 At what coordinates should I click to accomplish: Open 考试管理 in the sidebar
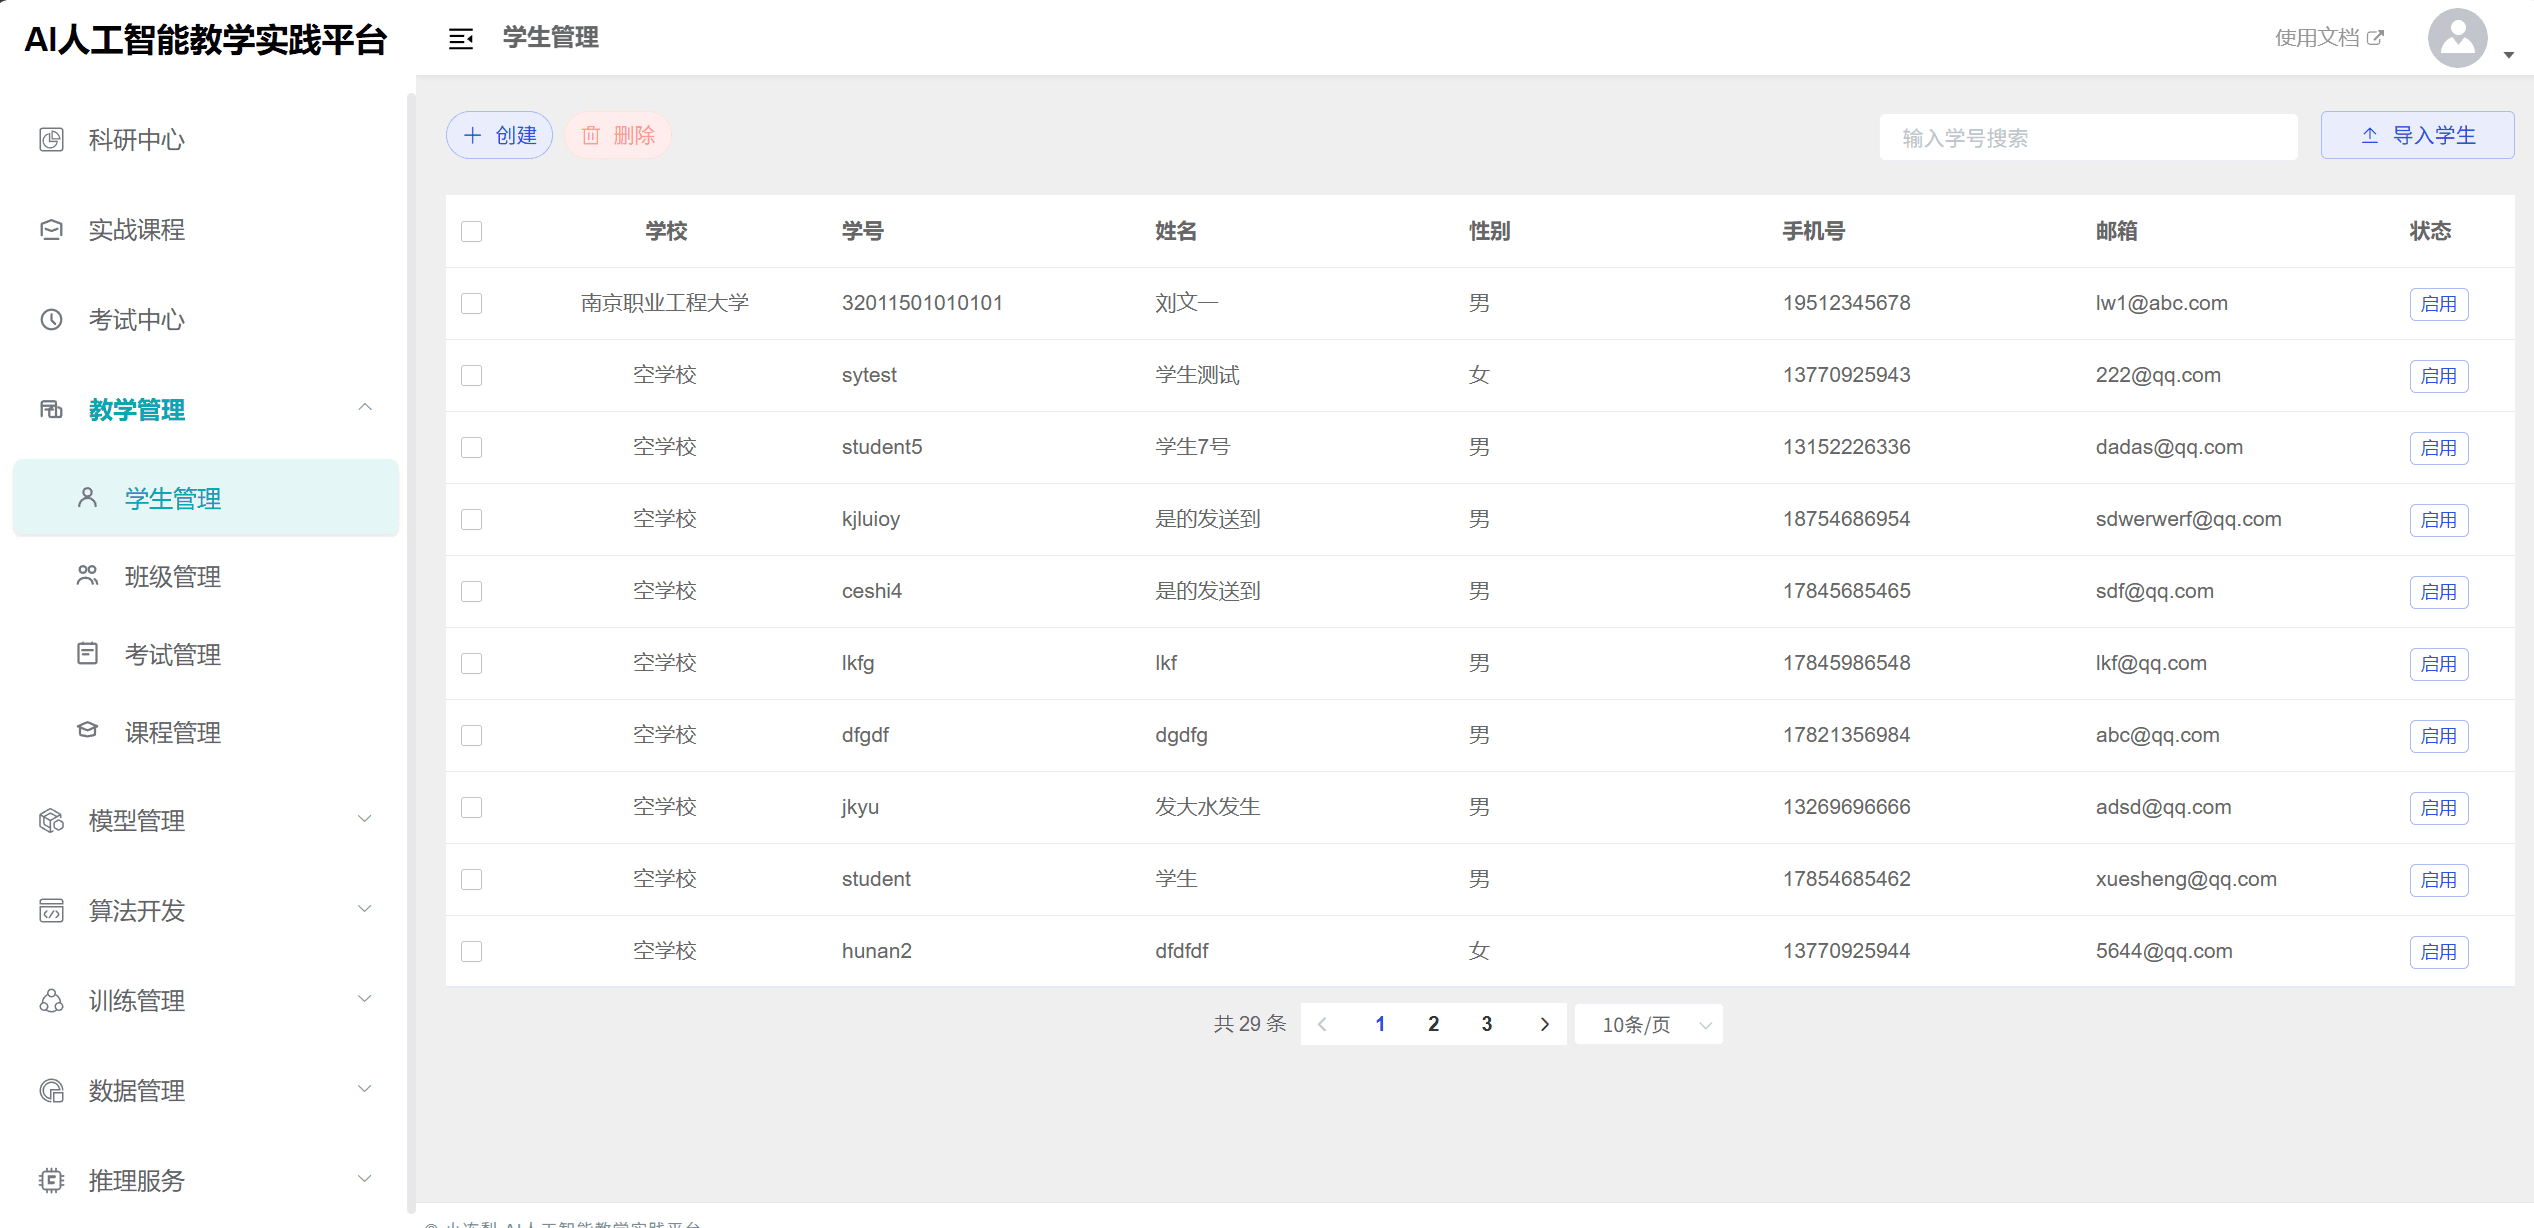(172, 655)
